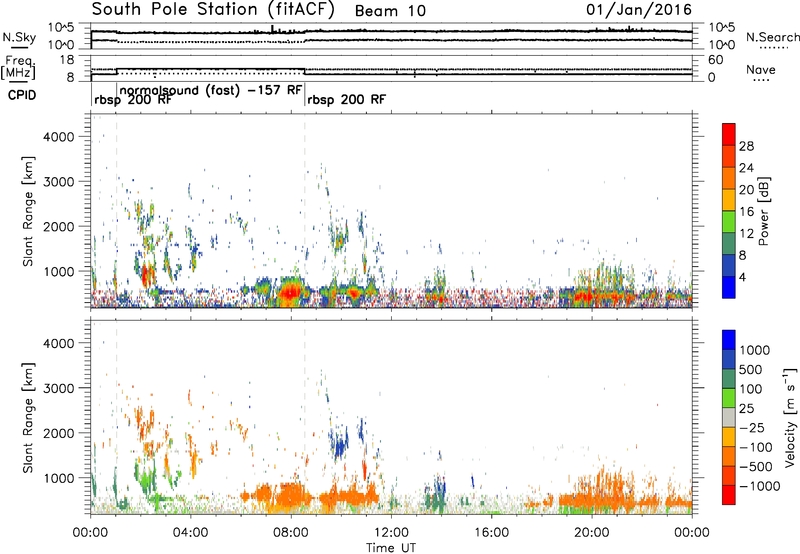800x554 pixels.
Task: Click the '12:00' time tick label
Action: pyautogui.click(x=391, y=533)
